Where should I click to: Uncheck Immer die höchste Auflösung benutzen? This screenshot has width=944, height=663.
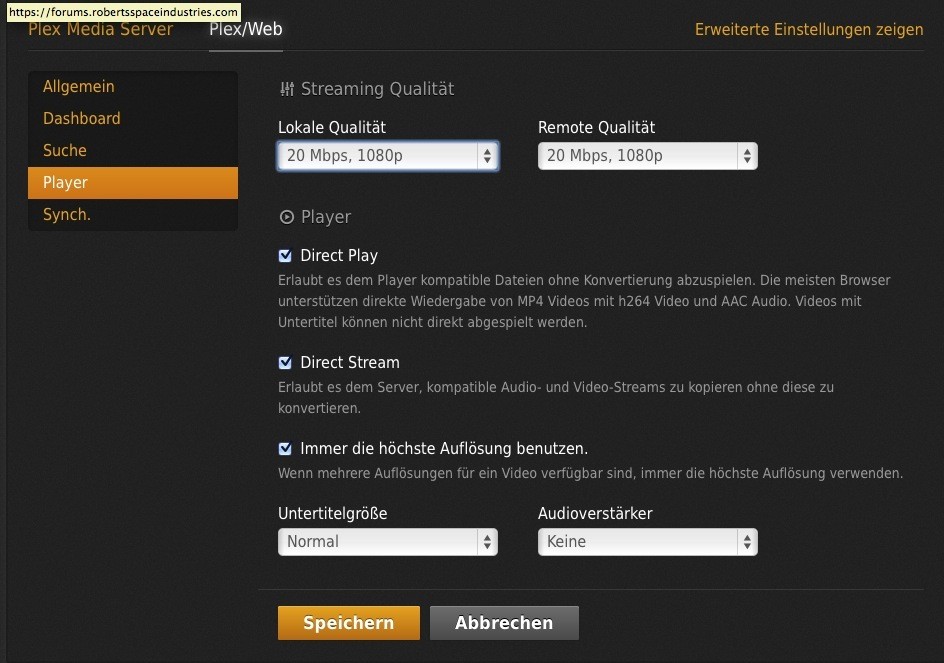point(285,449)
